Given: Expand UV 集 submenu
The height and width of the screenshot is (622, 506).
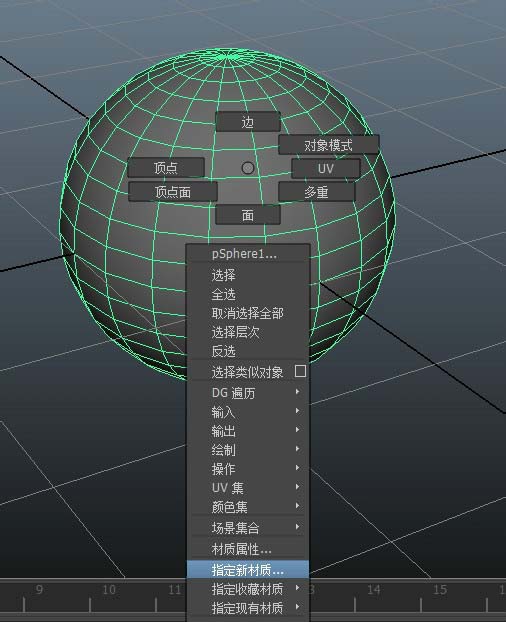Looking at the screenshot, I should [x=248, y=488].
